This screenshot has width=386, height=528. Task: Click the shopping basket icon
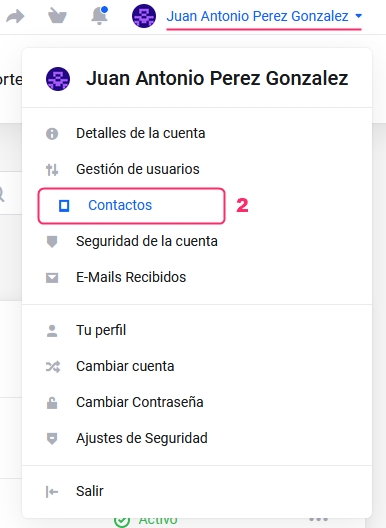click(57, 16)
